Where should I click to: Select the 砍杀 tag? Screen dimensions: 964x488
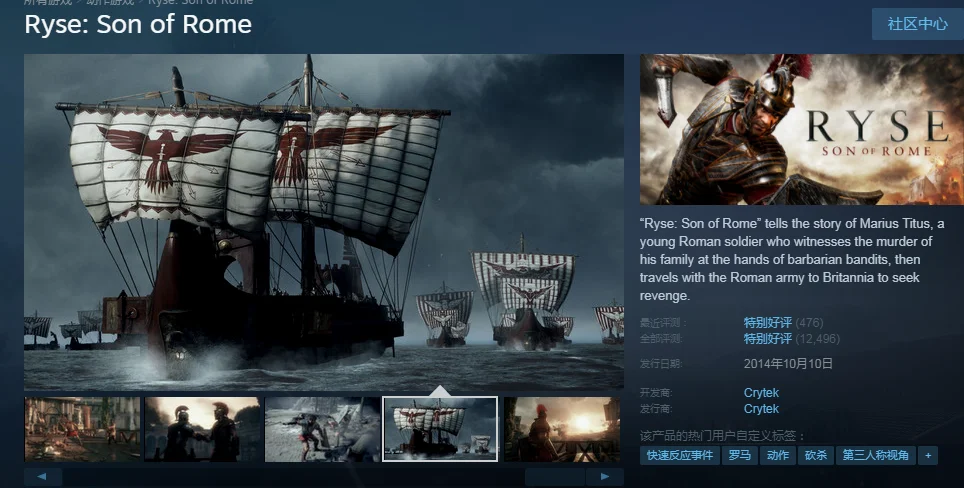click(x=816, y=455)
